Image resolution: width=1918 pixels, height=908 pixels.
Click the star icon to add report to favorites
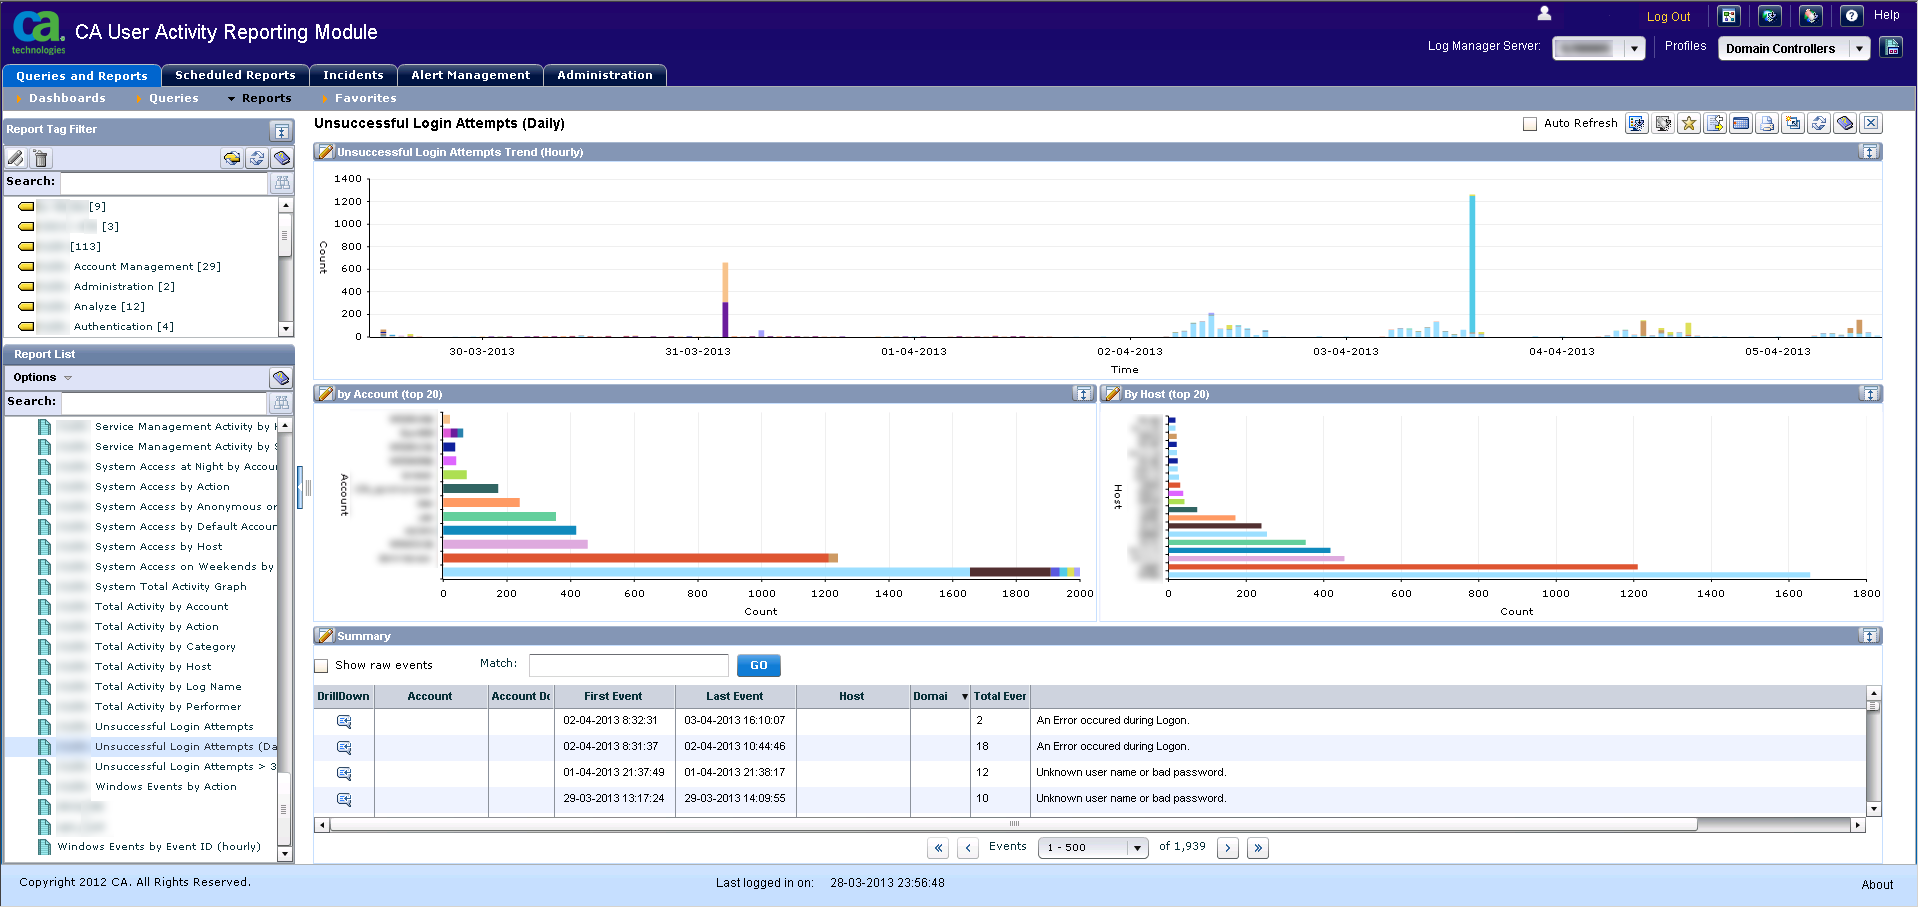(x=1689, y=123)
